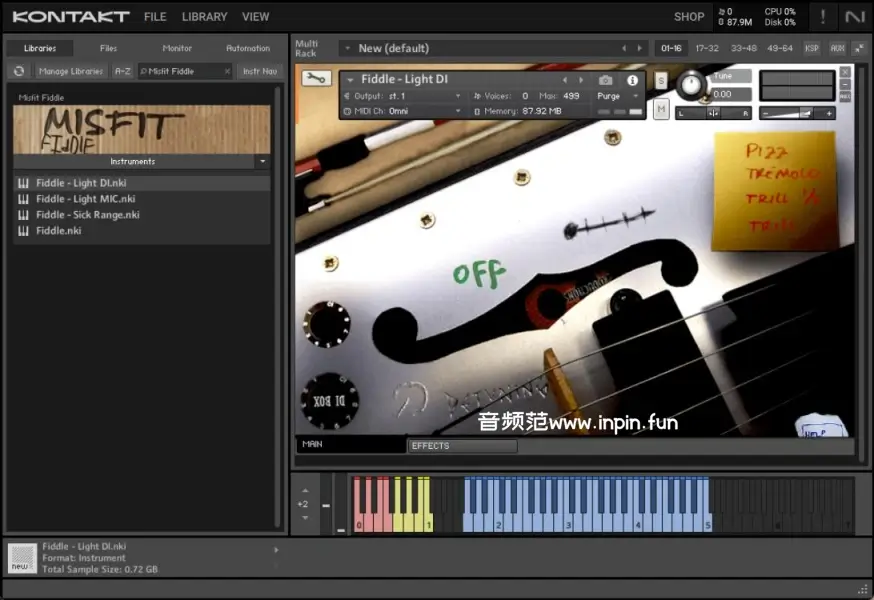Switch to the Files tab
This screenshot has width=874, height=600.
click(108, 48)
